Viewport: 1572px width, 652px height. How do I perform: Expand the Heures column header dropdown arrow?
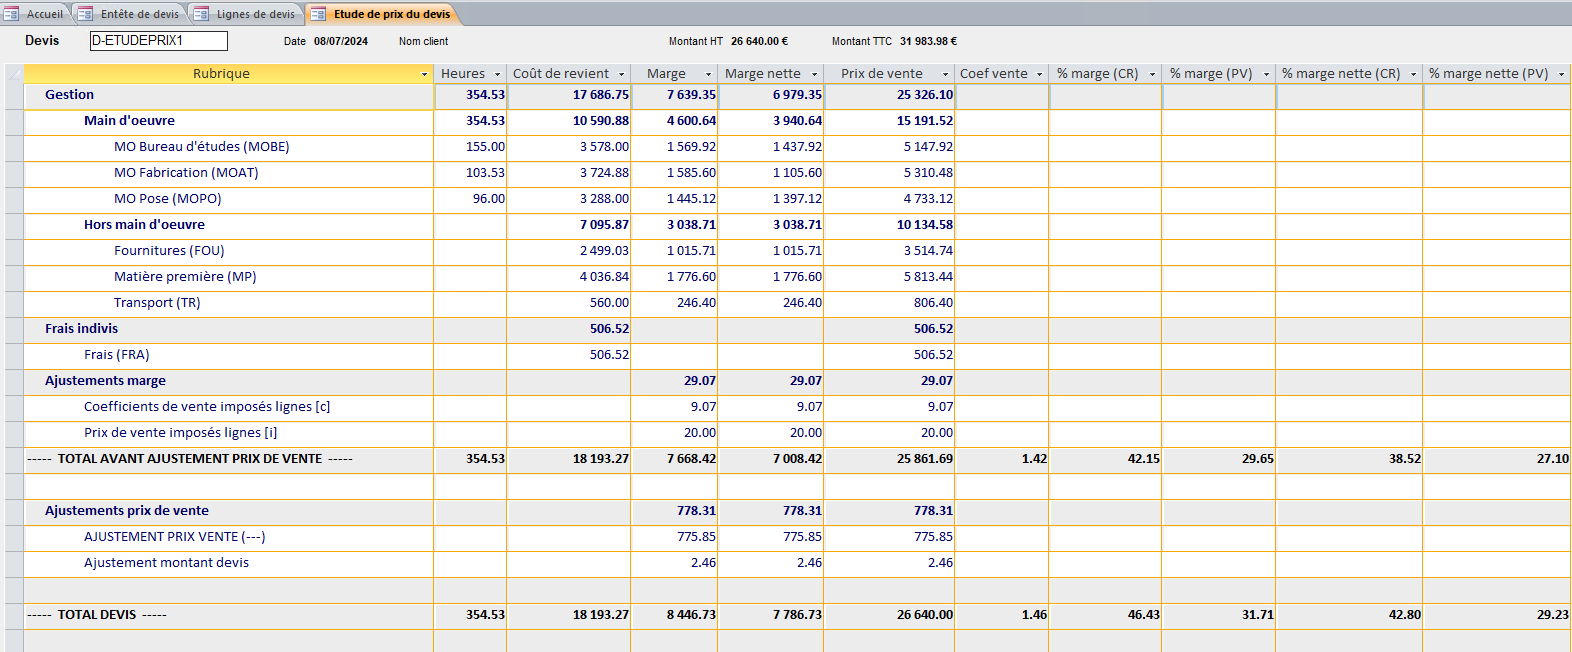[497, 74]
